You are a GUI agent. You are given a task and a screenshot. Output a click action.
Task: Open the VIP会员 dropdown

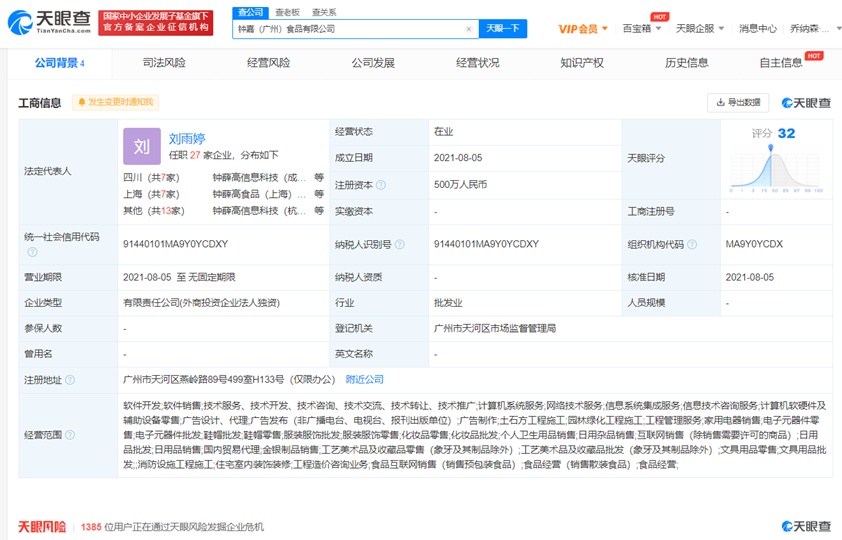pos(583,28)
